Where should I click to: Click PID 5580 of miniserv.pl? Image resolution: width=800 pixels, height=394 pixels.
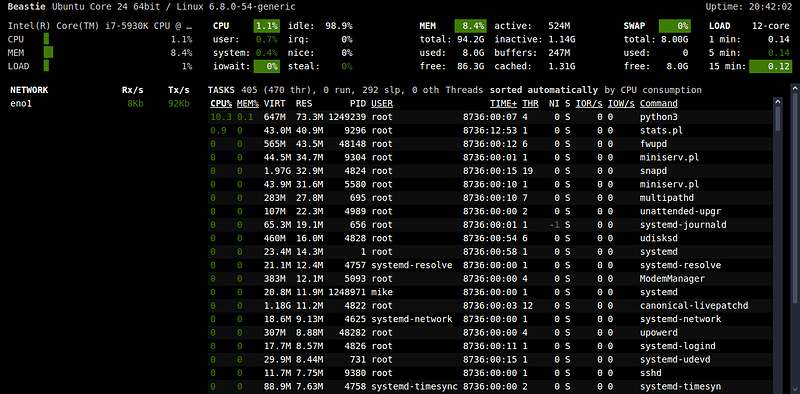355,184
